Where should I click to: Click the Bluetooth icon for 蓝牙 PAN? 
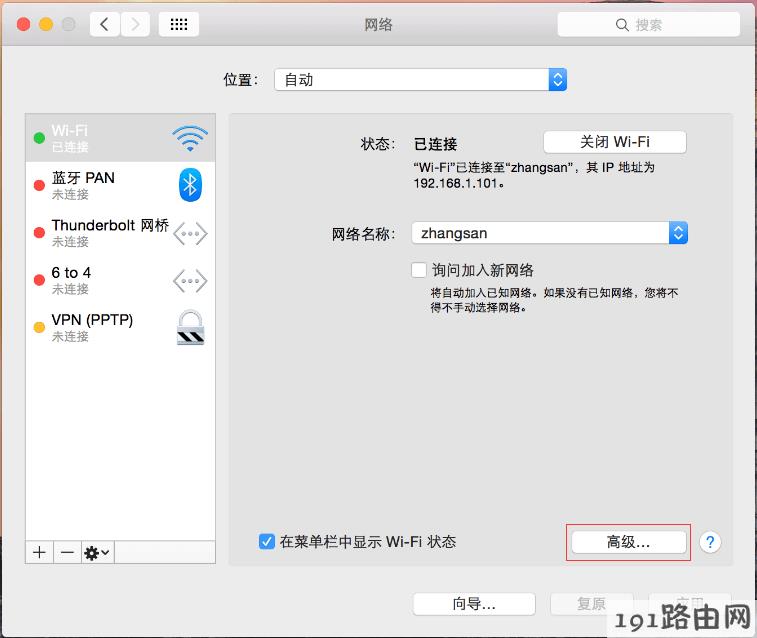(x=190, y=185)
